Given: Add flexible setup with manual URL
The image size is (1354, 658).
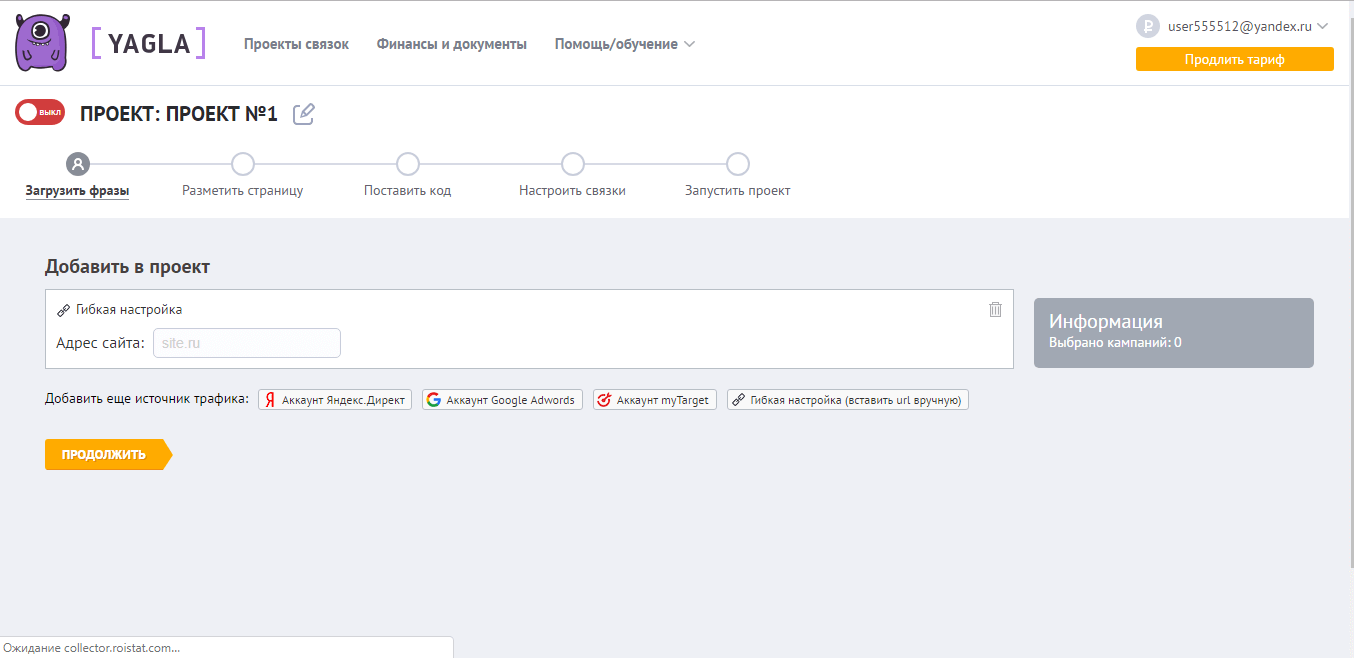Looking at the screenshot, I should point(847,400).
